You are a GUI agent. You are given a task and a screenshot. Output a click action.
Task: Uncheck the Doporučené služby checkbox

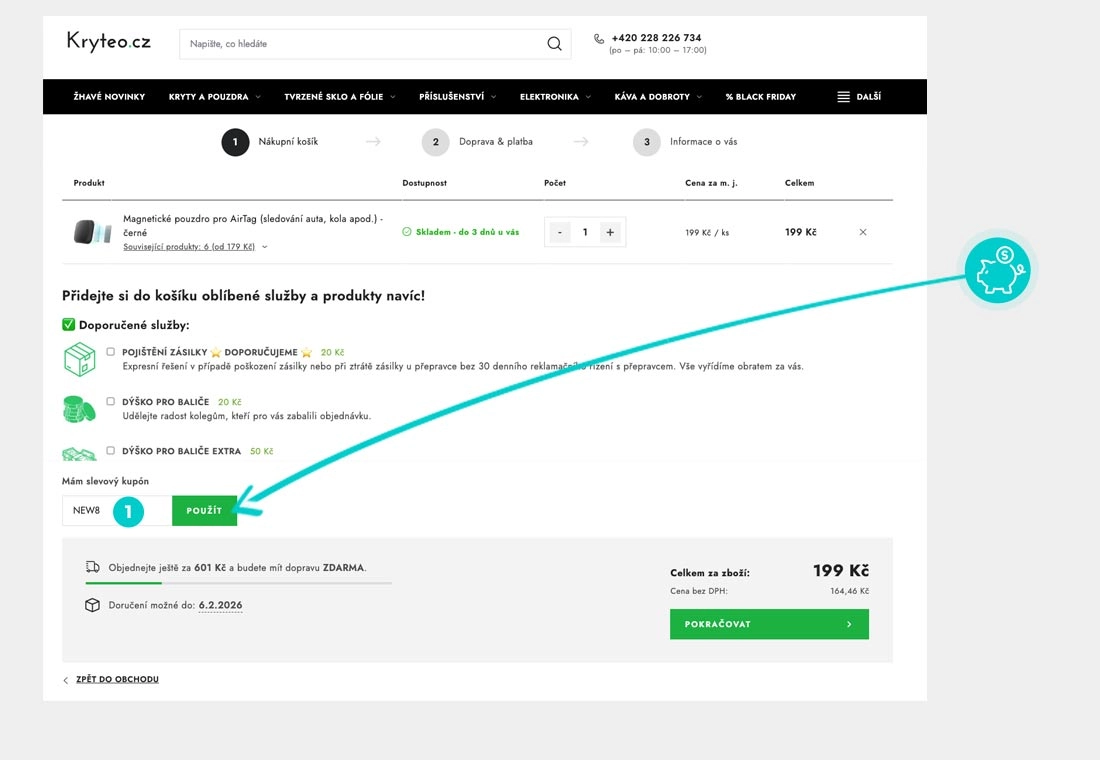68,324
